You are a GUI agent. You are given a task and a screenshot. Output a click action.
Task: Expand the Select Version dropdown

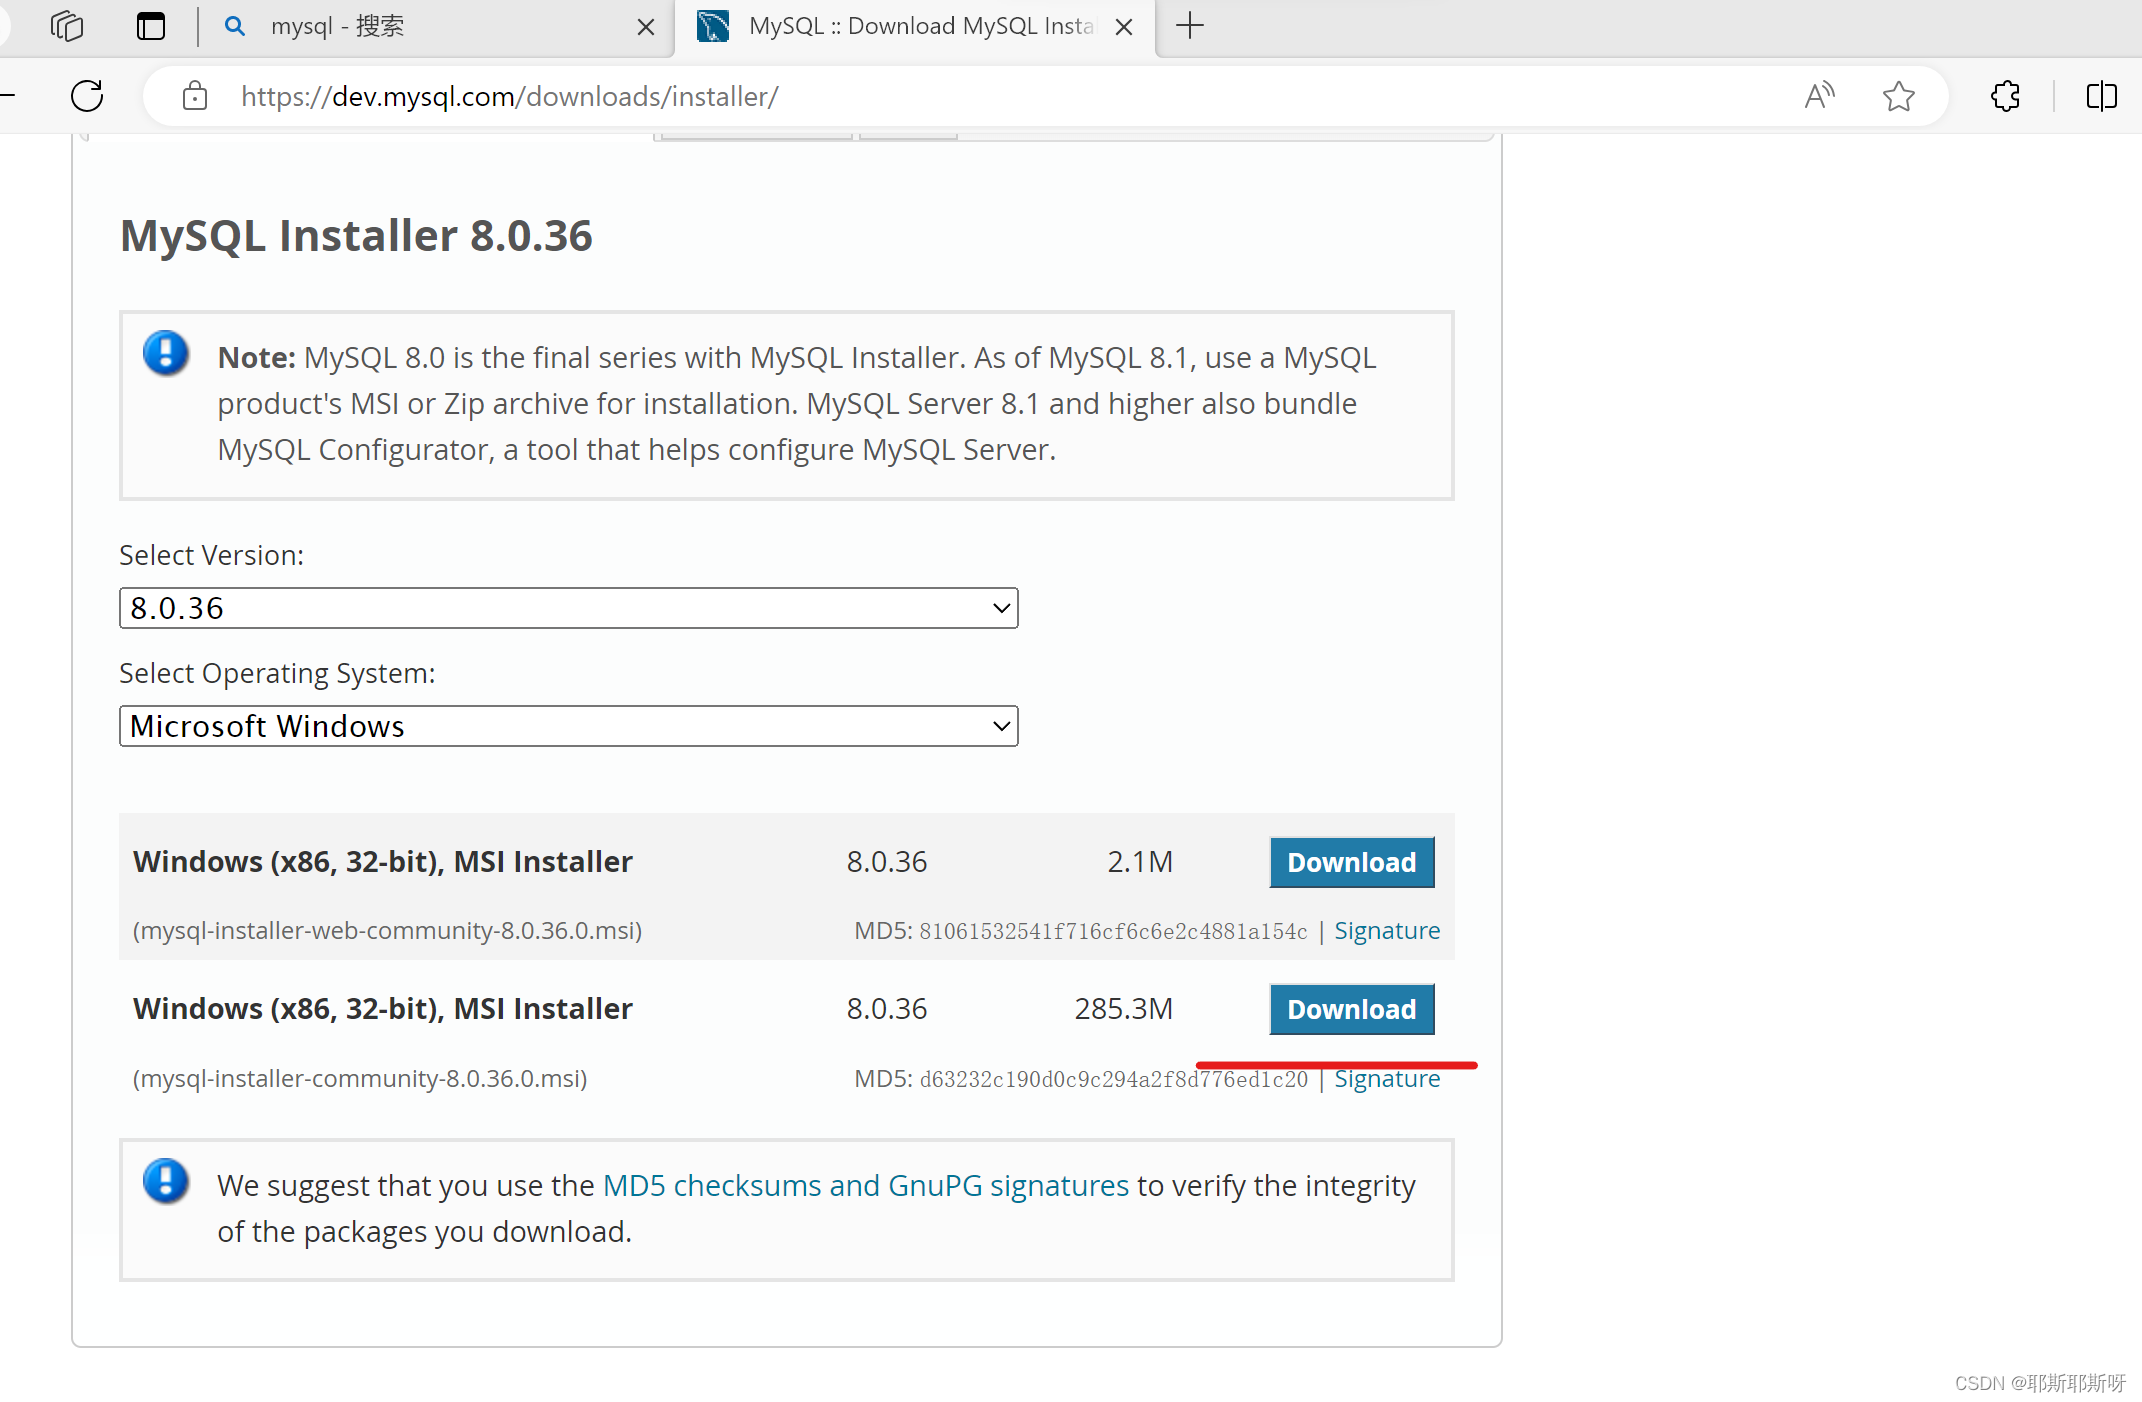click(568, 608)
